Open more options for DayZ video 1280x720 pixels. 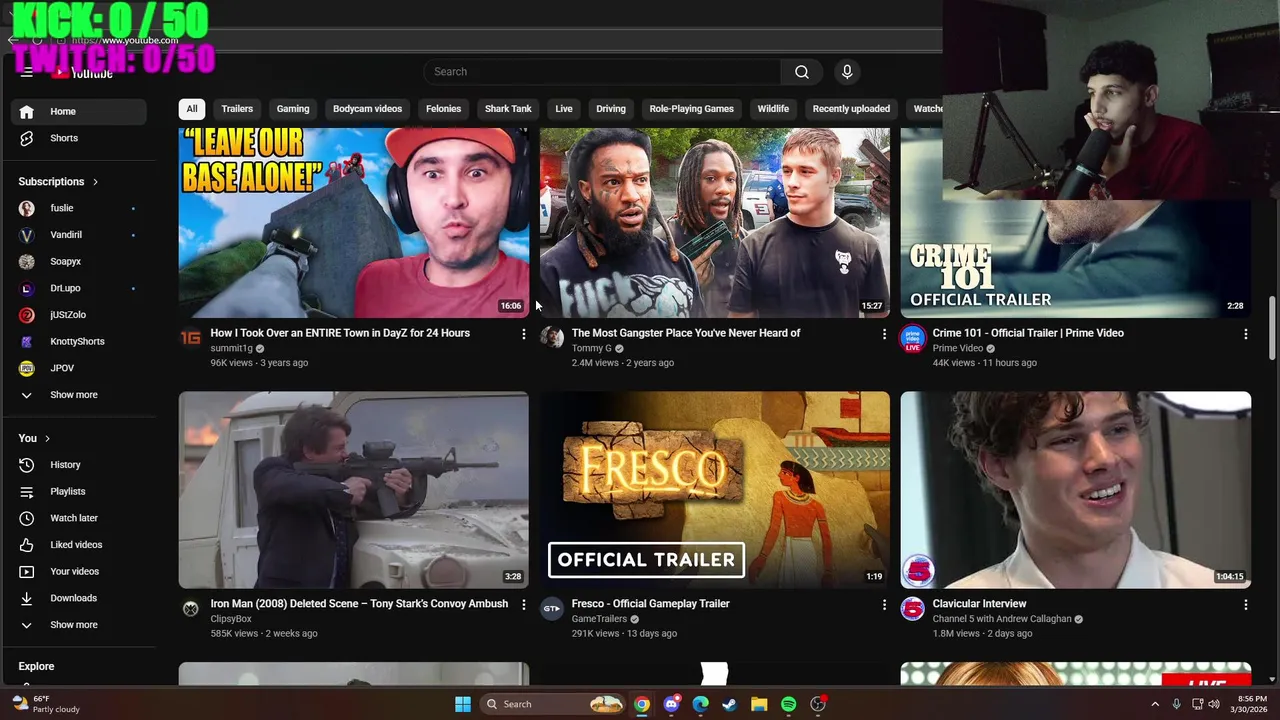[523, 334]
